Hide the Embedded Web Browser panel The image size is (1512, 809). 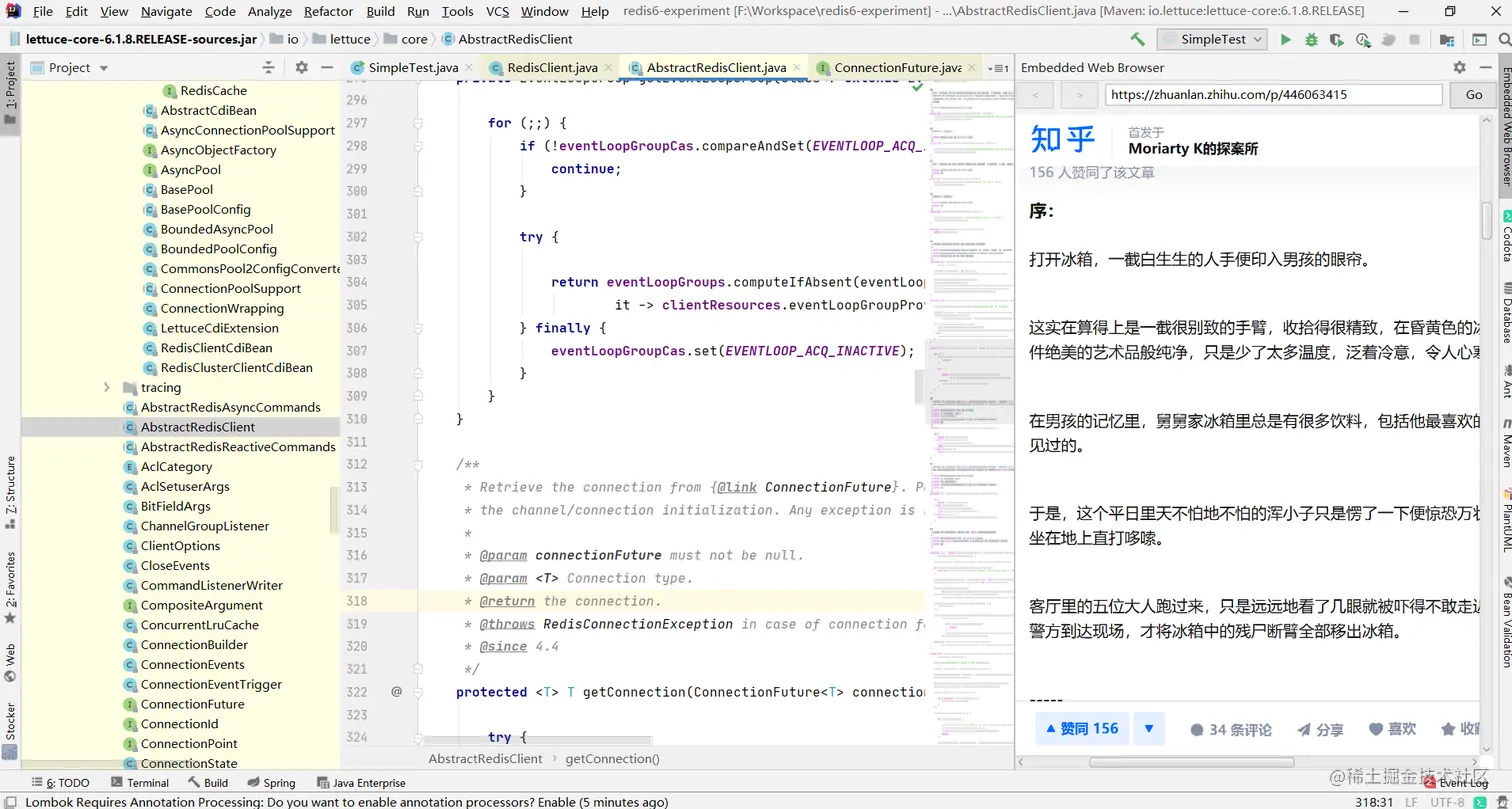point(1484,67)
